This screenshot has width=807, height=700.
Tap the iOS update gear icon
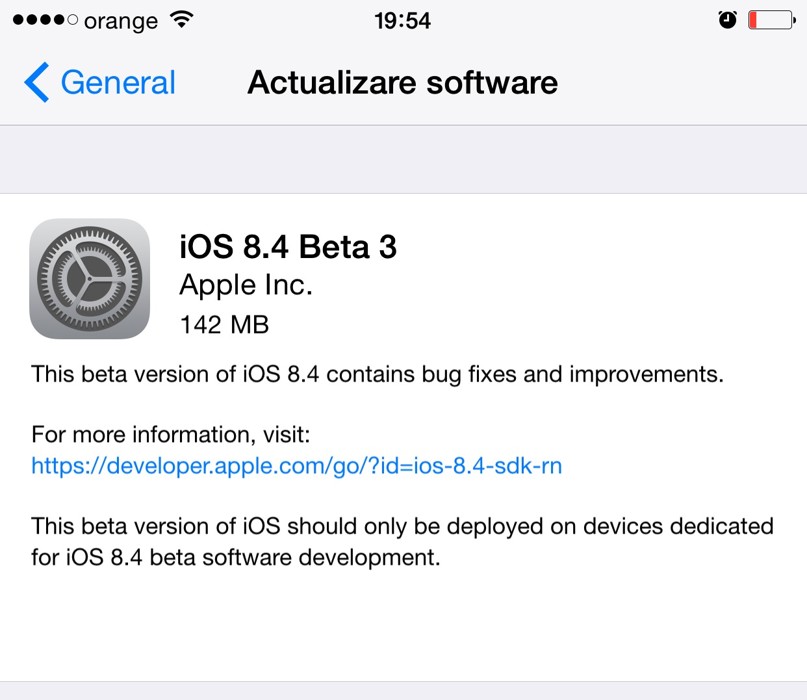[90, 279]
